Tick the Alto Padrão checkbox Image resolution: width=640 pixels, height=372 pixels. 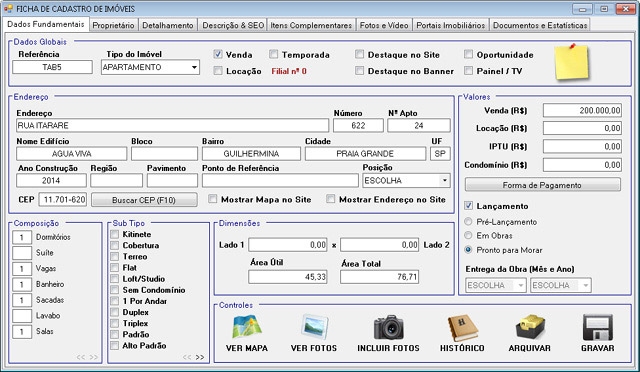tap(115, 345)
